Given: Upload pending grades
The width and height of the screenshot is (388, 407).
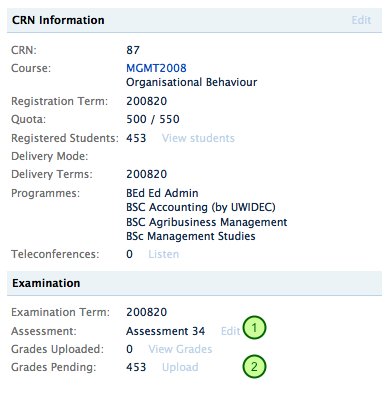Looking at the screenshot, I should [x=180, y=367].
